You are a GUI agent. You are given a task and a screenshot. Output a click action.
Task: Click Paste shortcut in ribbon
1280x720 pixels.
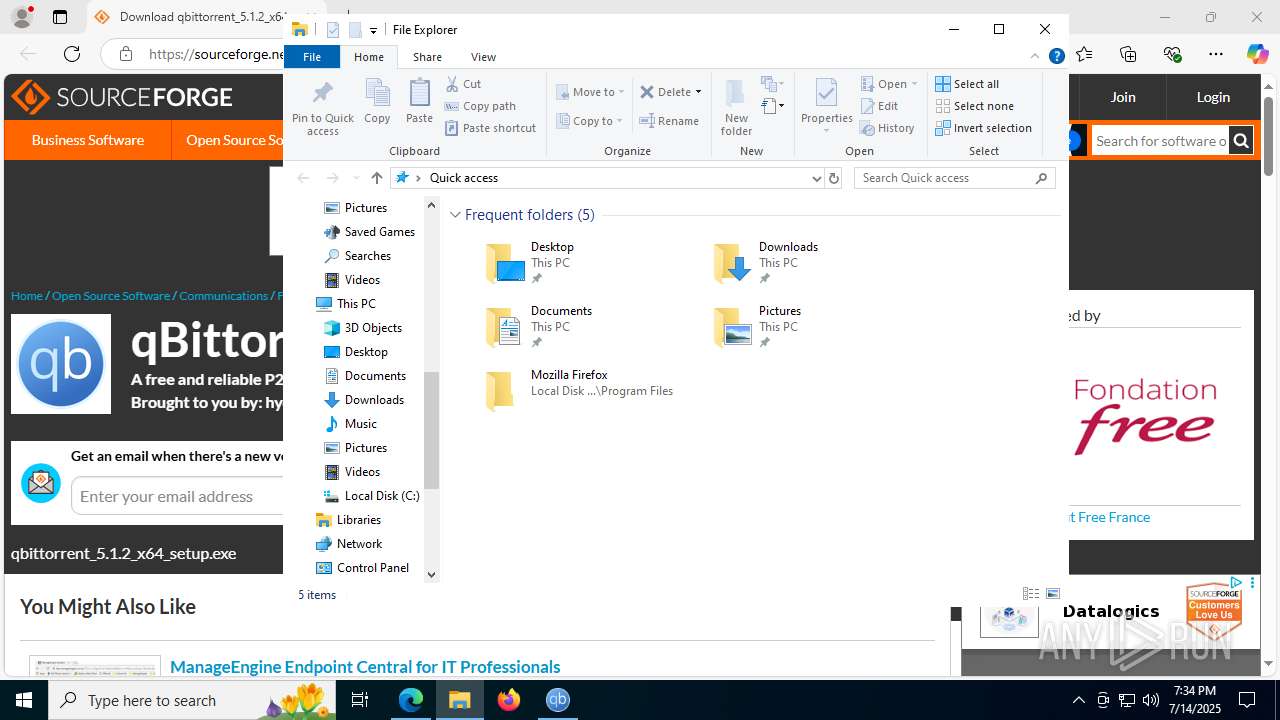pos(490,128)
